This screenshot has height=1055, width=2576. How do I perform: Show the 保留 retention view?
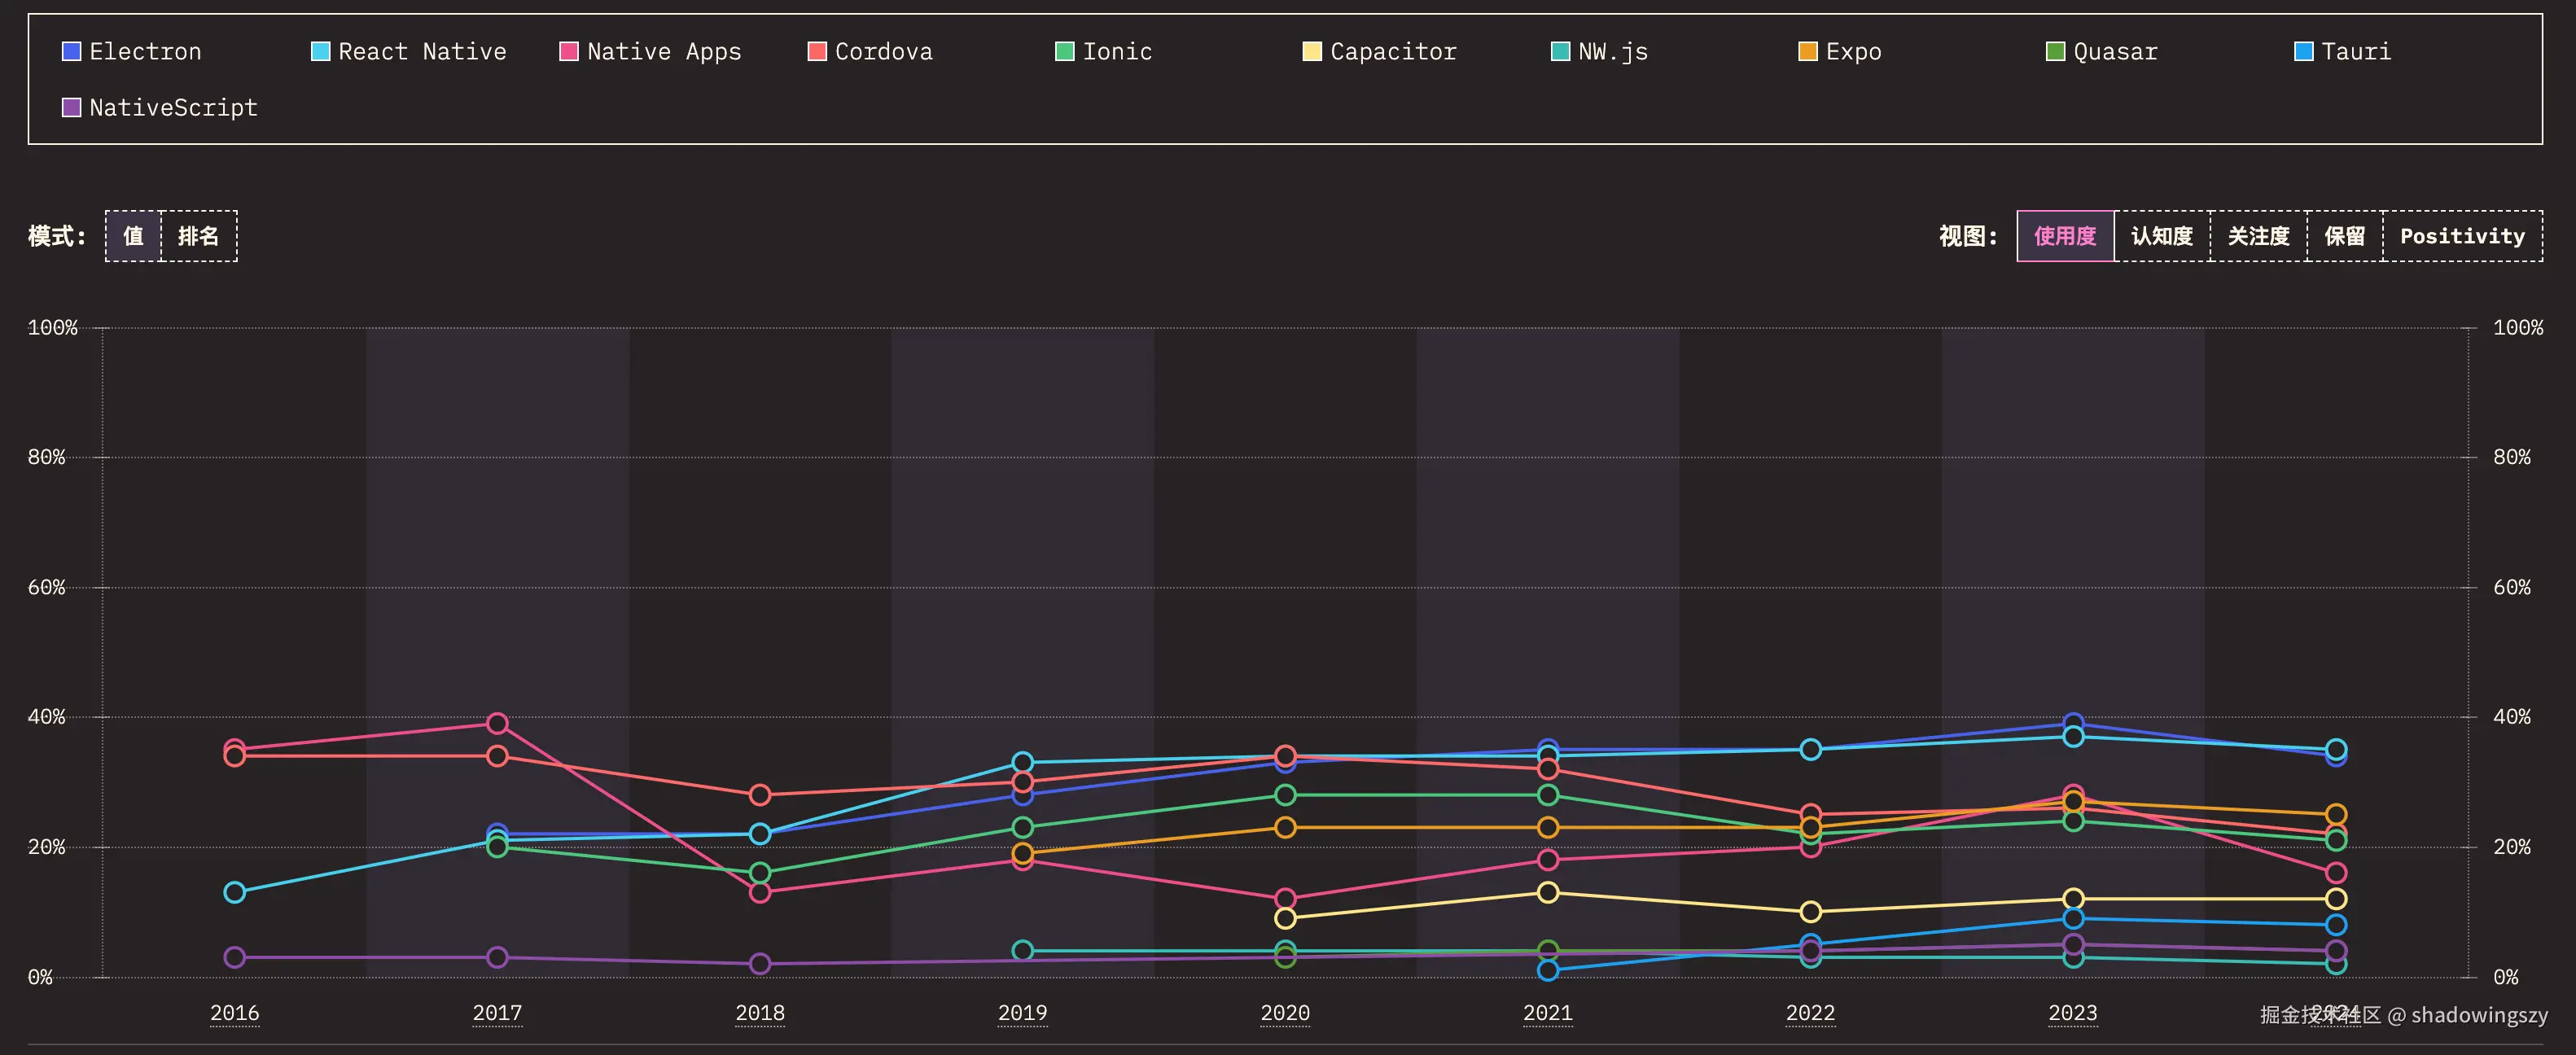click(2344, 236)
